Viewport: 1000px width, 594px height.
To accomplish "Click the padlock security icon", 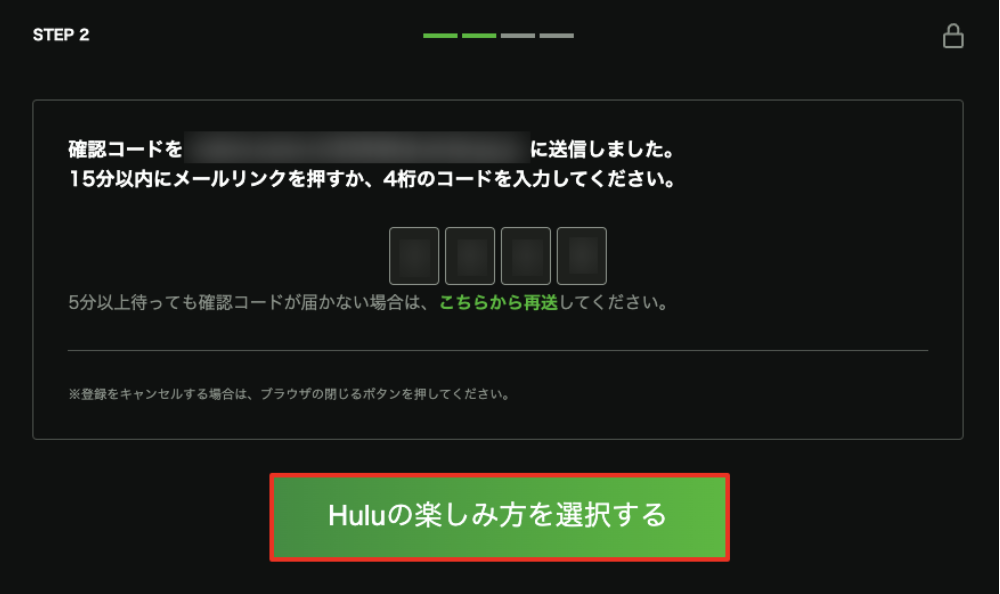I will point(953,36).
